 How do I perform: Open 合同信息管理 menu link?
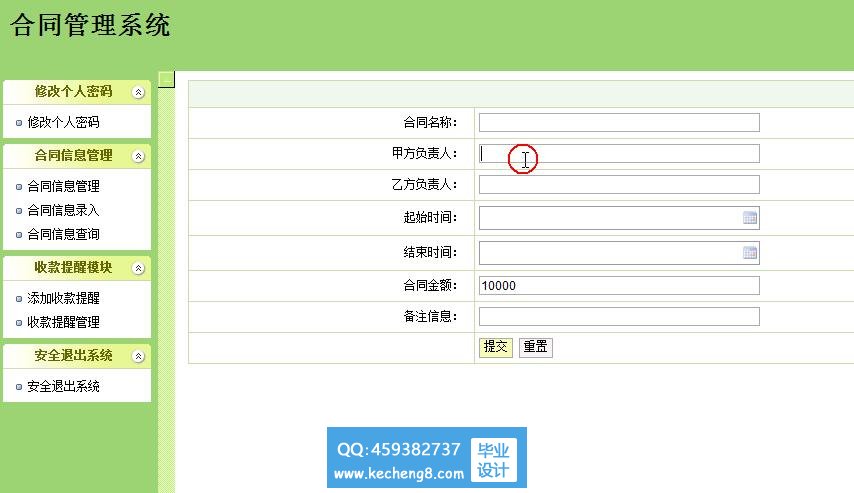[63, 186]
